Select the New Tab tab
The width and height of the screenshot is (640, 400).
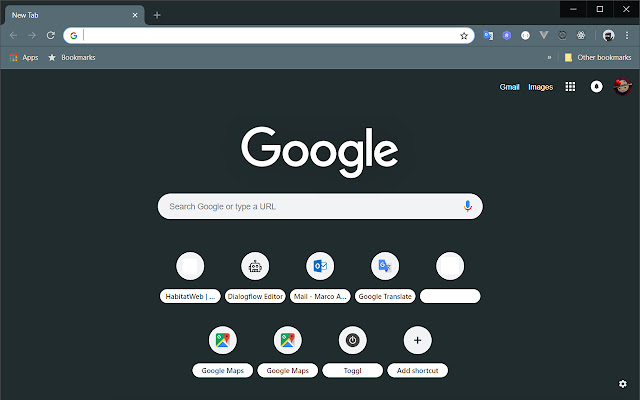tap(74, 15)
